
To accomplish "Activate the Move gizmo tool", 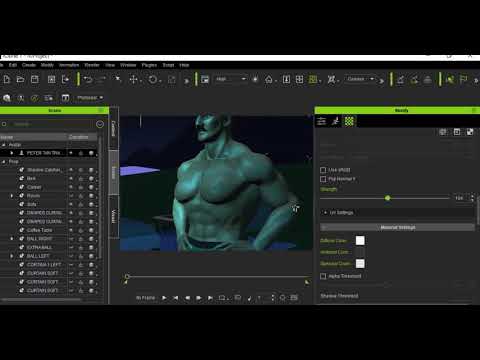I will [x=133, y=79].
